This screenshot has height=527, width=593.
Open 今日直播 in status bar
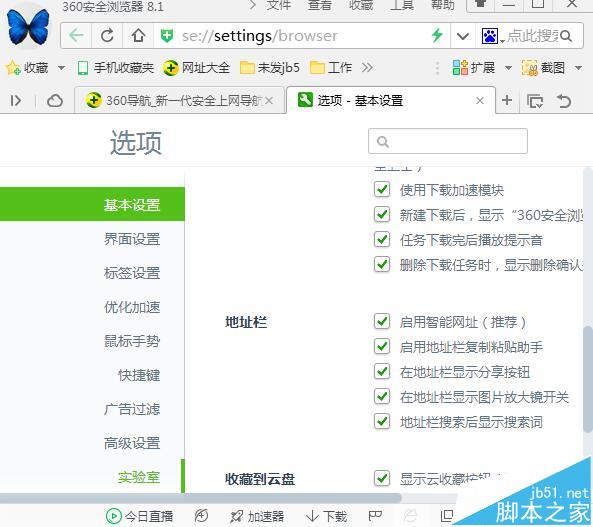pyautogui.click(x=139, y=516)
